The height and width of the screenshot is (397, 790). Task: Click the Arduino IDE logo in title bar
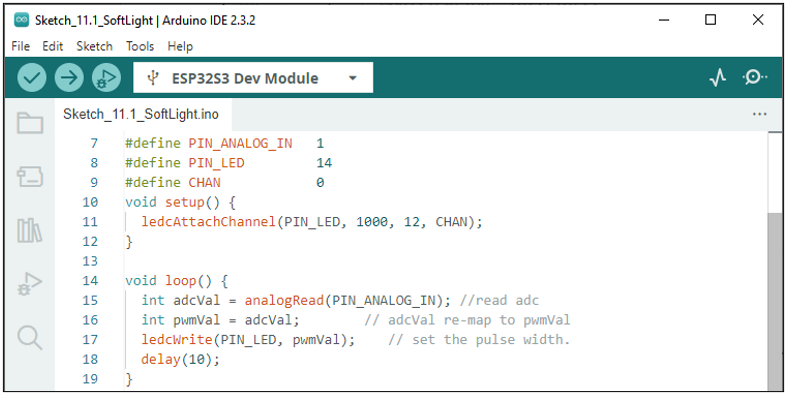21,20
